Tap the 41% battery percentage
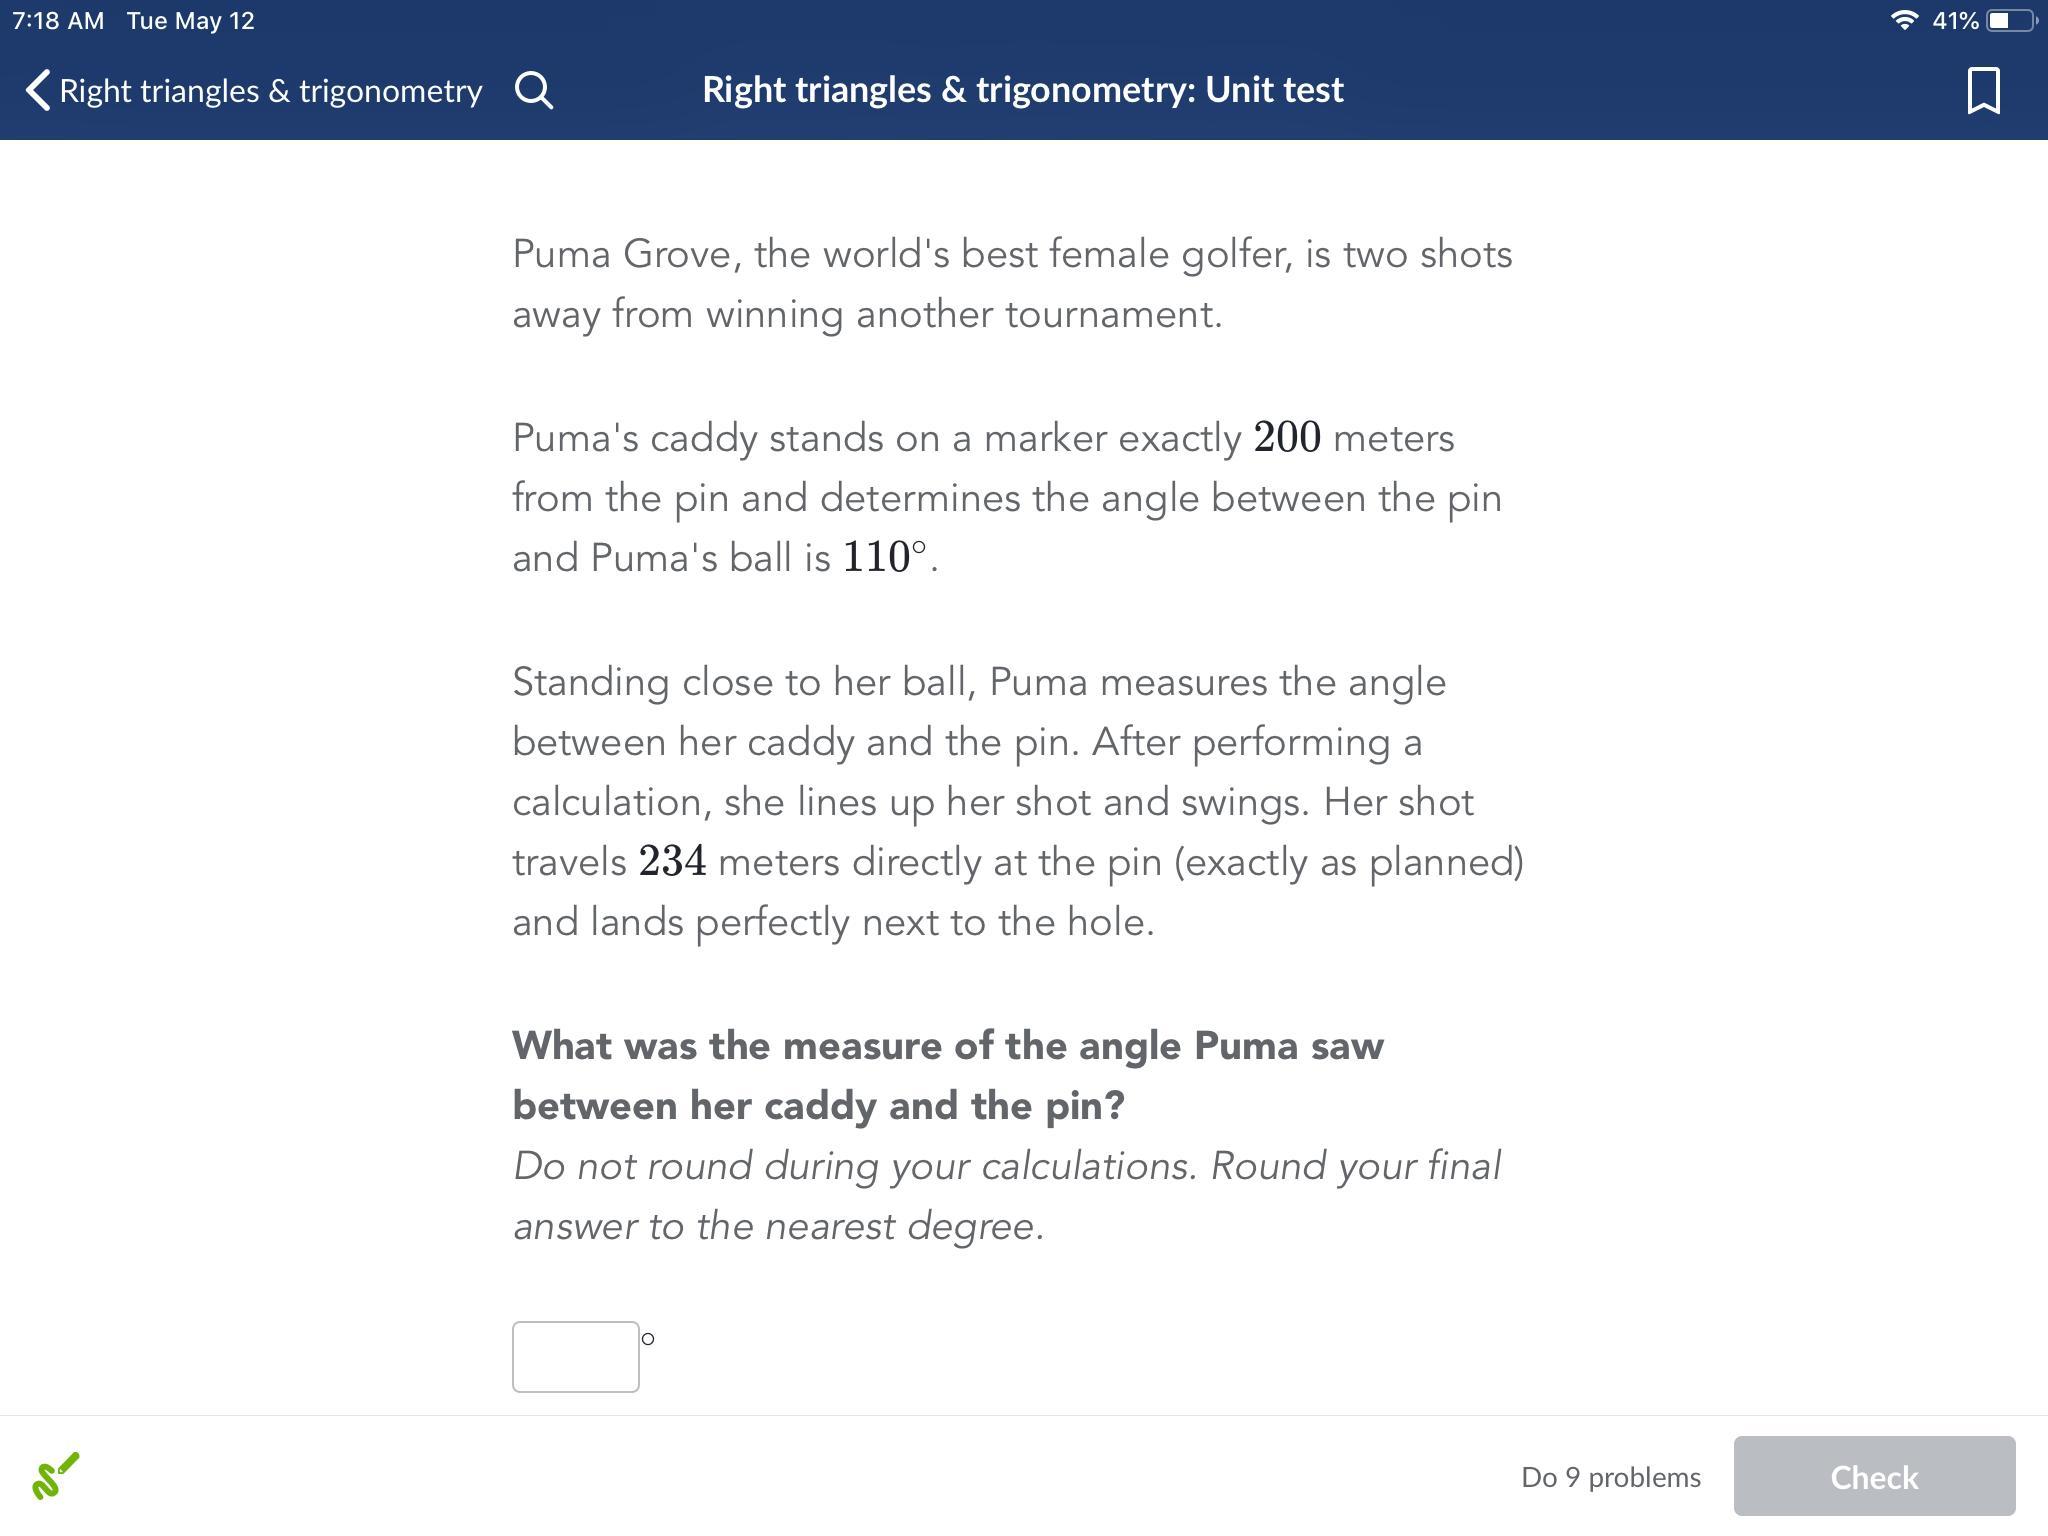 [1955, 20]
